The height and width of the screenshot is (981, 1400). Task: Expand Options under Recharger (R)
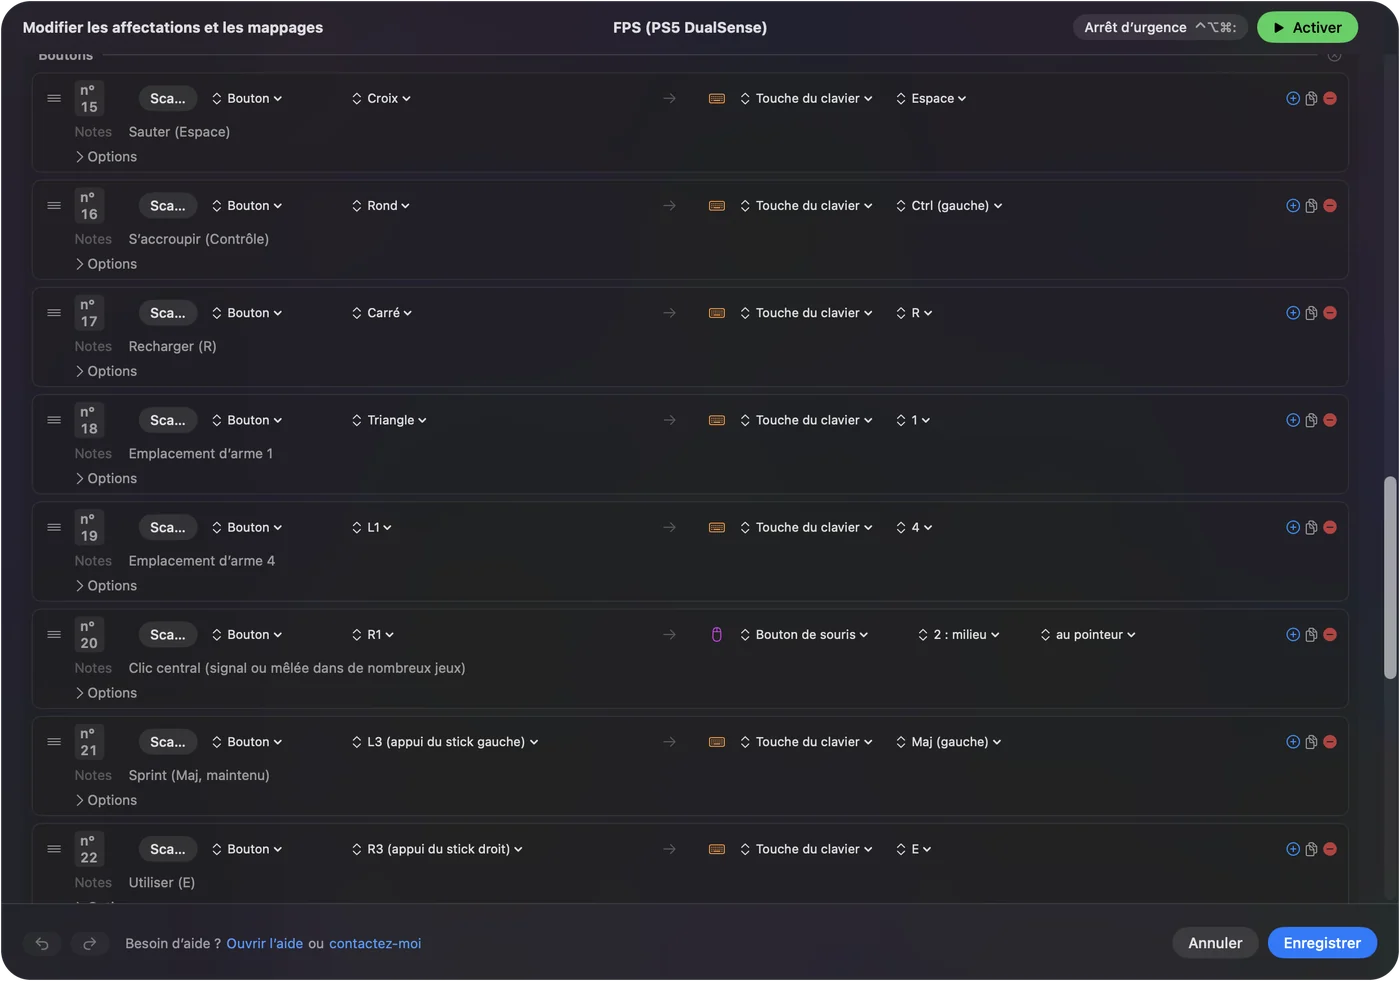106,371
